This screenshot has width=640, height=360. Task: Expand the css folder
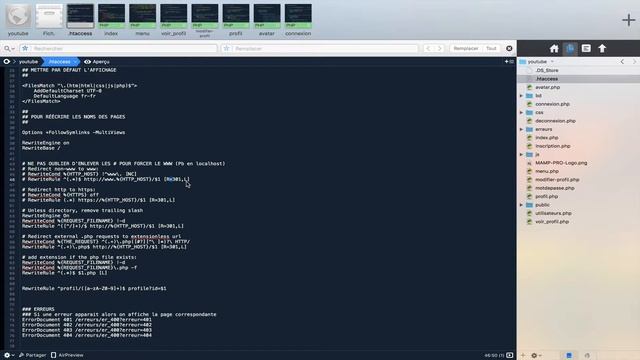tap(521, 112)
